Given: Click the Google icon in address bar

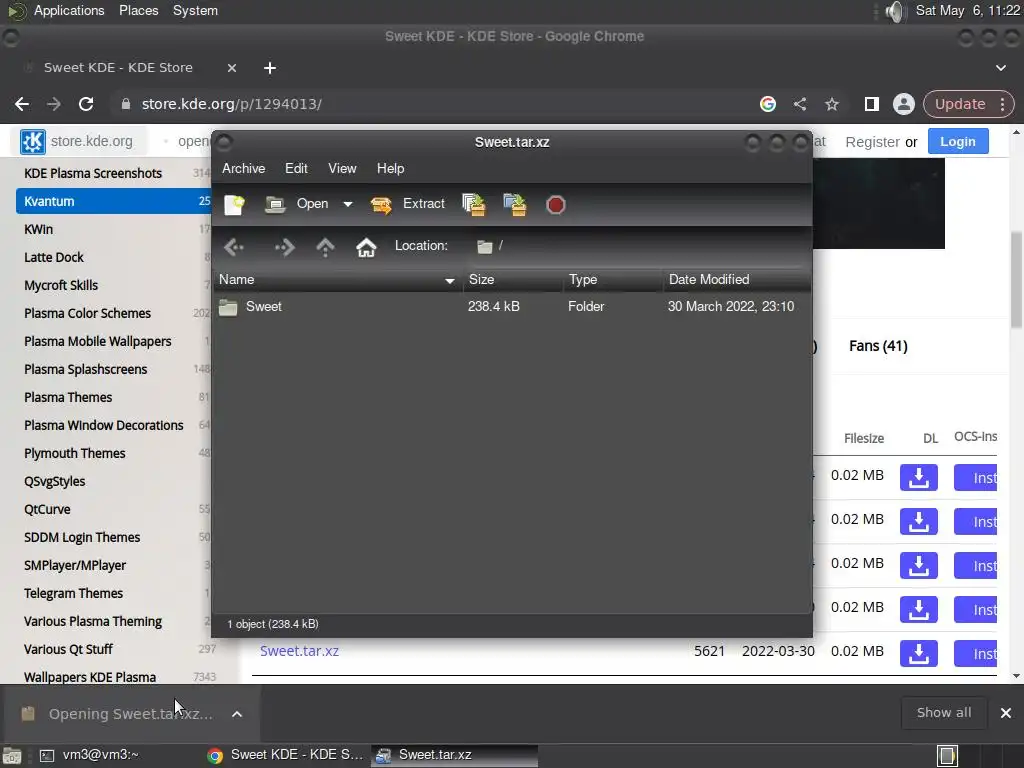Looking at the screenshot, I should [768, 104].
